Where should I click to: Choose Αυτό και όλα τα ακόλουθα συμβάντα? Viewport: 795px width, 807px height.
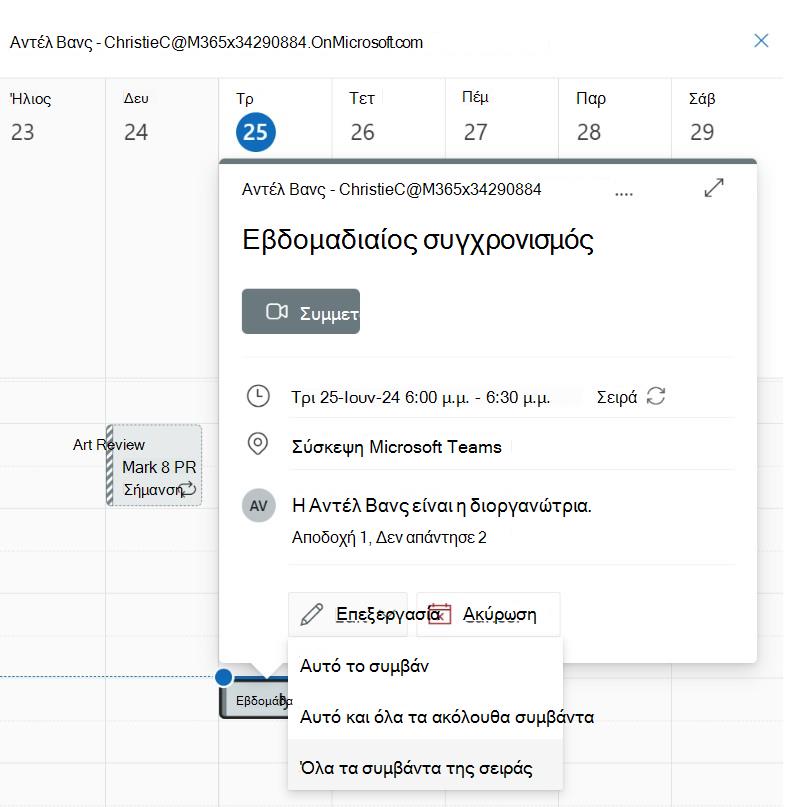(x=426, y=717)
